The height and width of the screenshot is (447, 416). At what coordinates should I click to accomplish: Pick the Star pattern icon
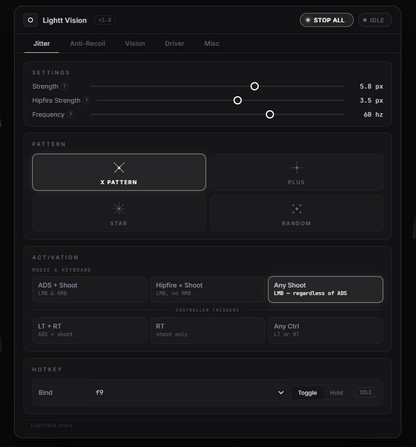(119, 209)
